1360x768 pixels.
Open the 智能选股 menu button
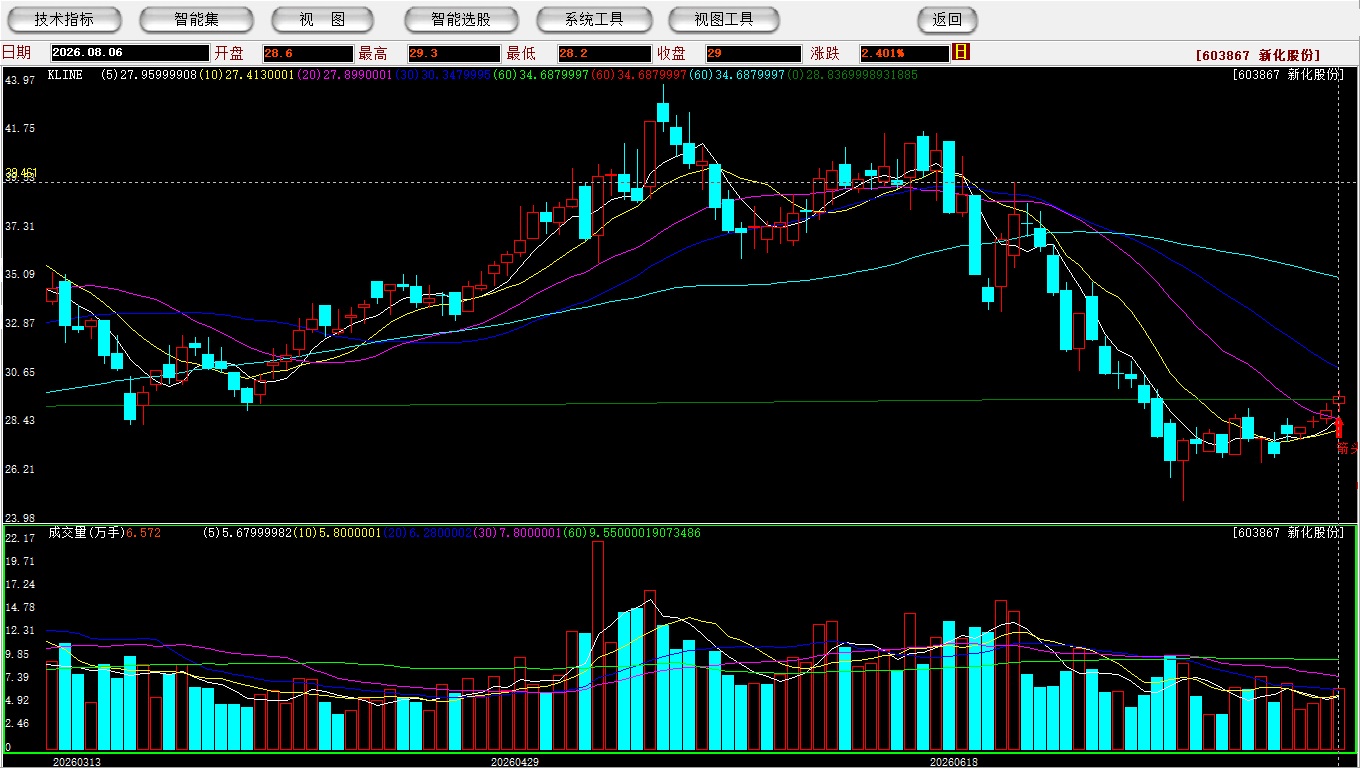461,19
